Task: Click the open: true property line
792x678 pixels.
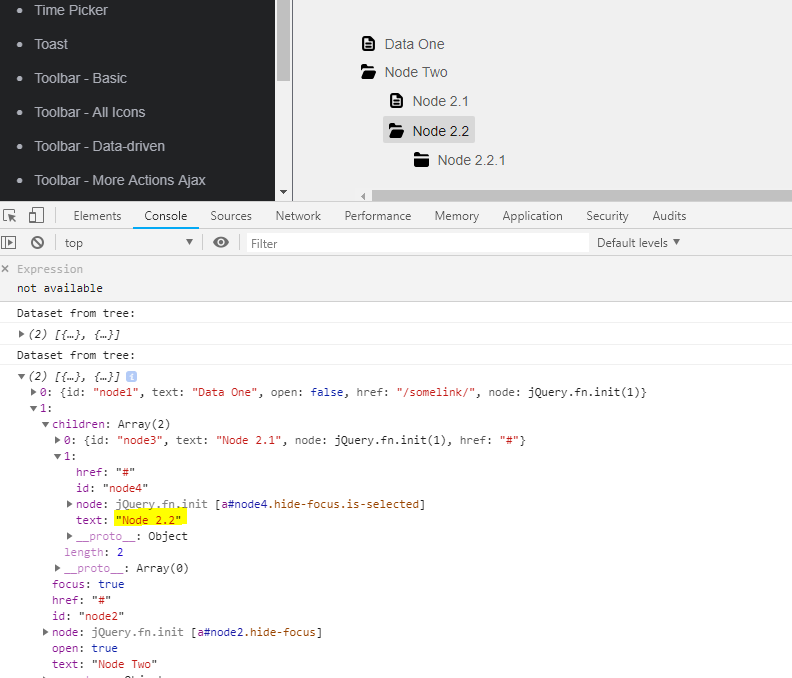Action: click(84, 648)
